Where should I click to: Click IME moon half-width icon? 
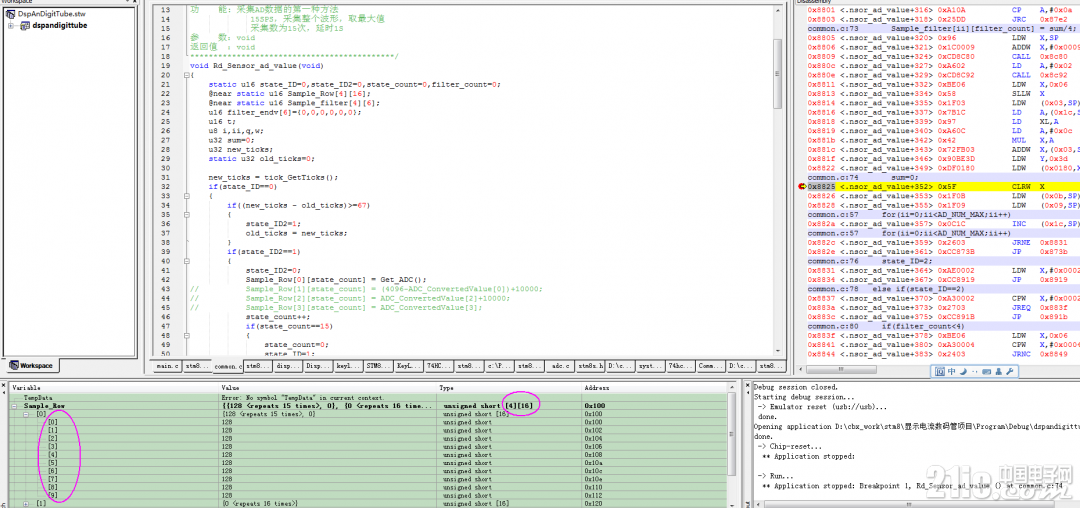(x=962, y=372)
